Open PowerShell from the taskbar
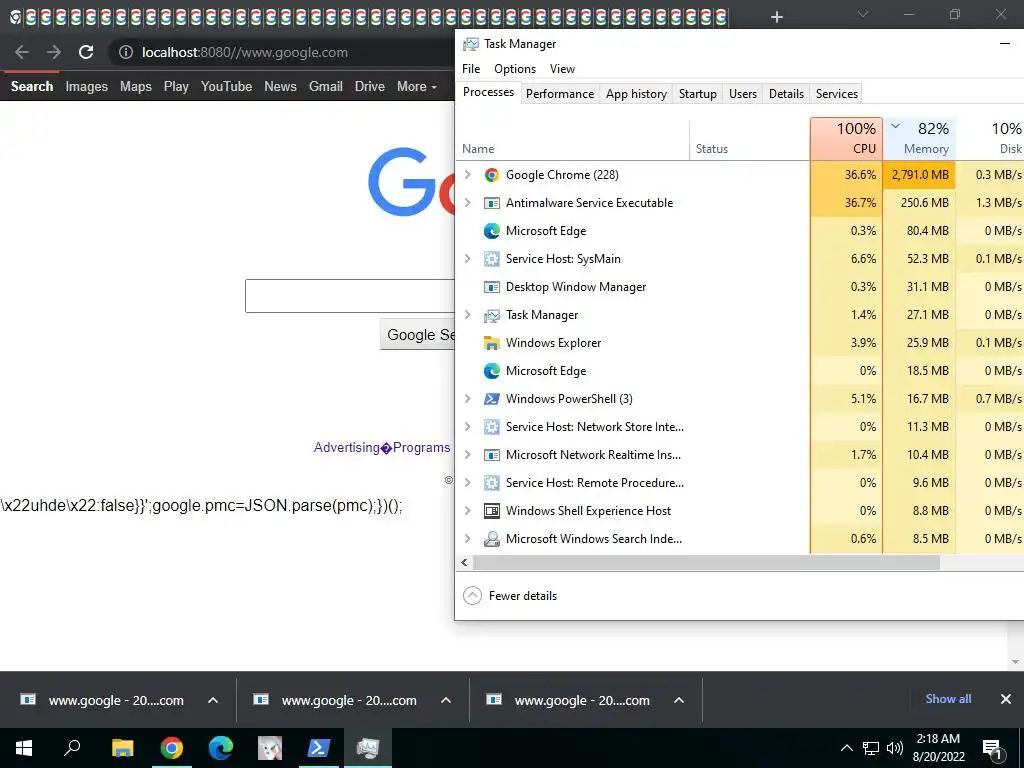The height and width of the screenshot is (768, 1024). (318, 748)
